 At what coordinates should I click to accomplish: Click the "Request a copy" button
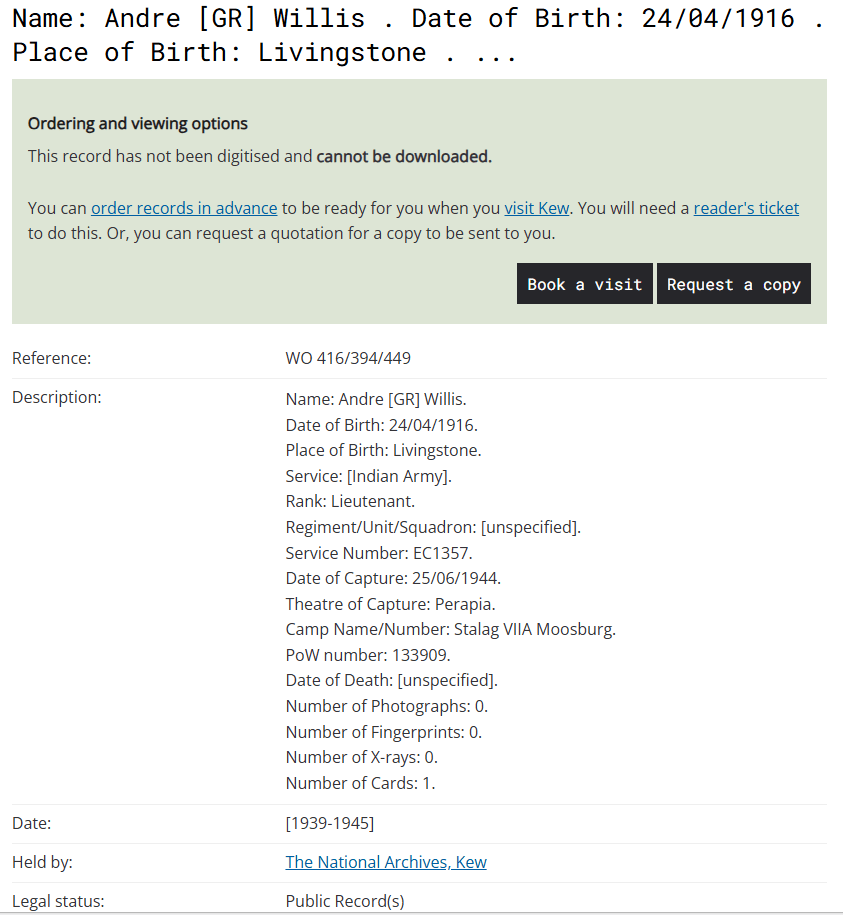pos(733,284)
